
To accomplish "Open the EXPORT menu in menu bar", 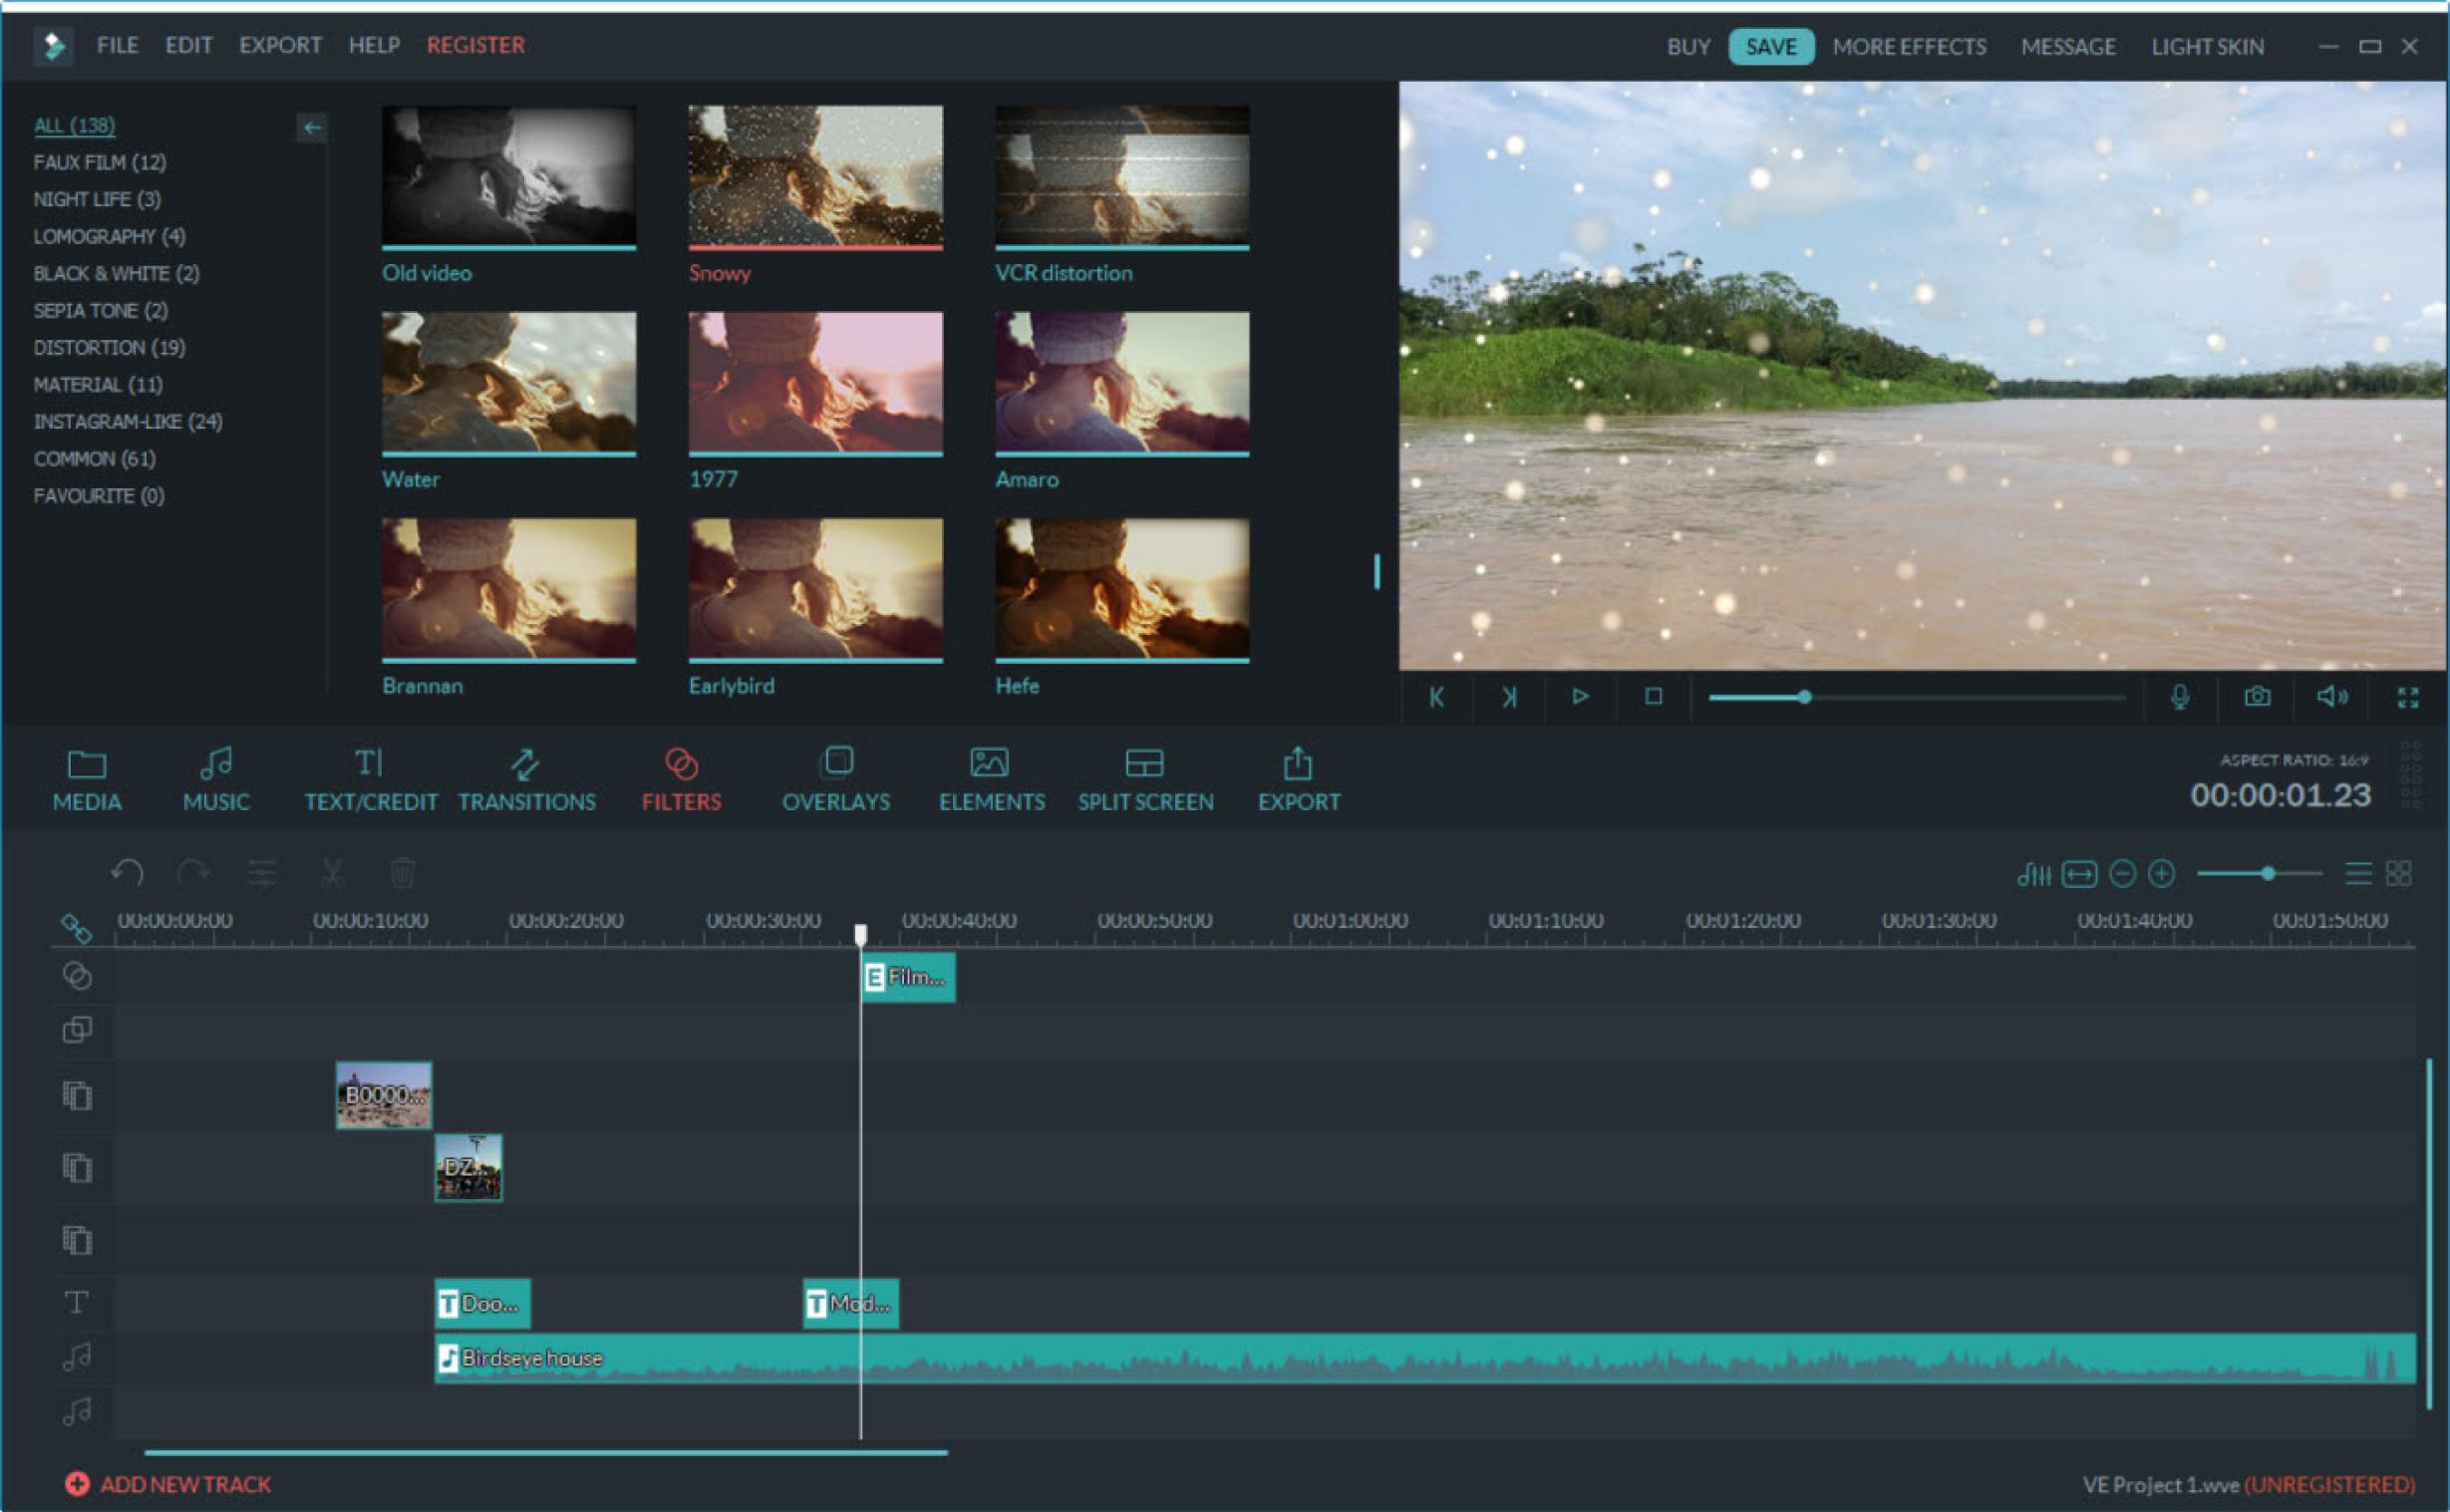I will click(x=280, y=45).
